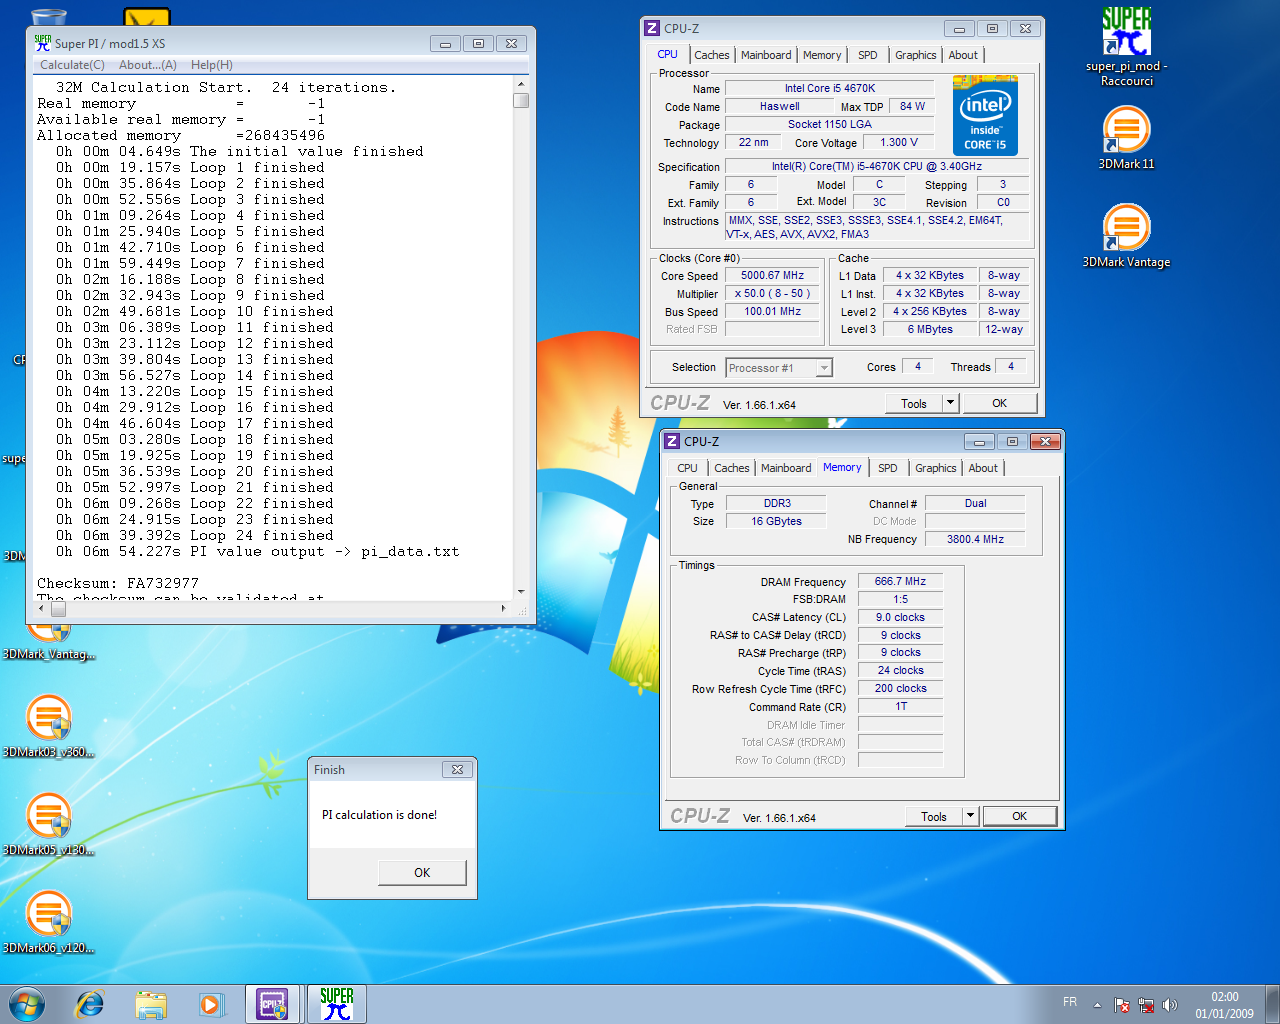The height and width of the screenshot is (1024, 1280).
Task: Open Windows Media Player from the taskbar
Action: (x=211, y=1004)
